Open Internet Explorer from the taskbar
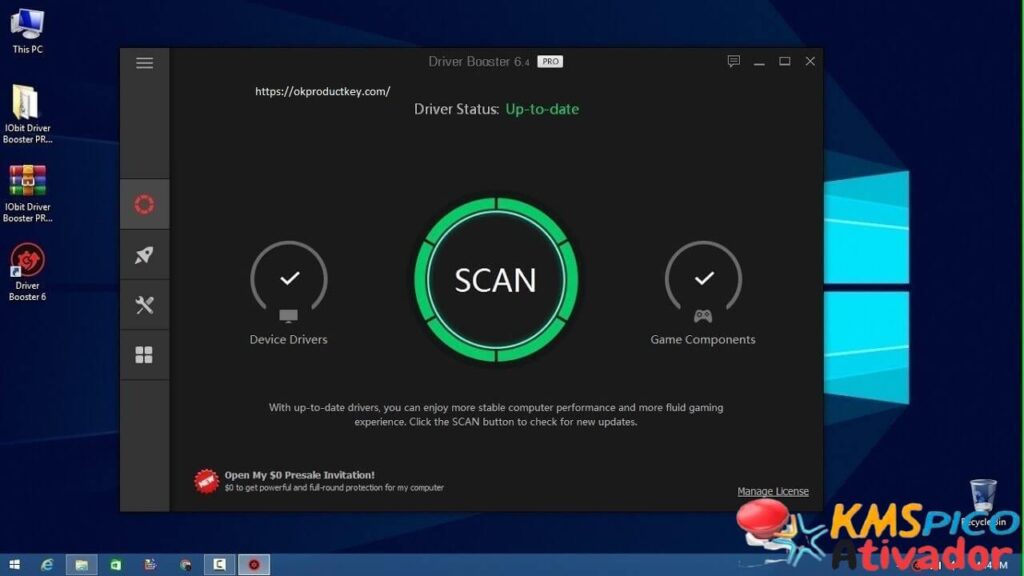 [47, 564]
